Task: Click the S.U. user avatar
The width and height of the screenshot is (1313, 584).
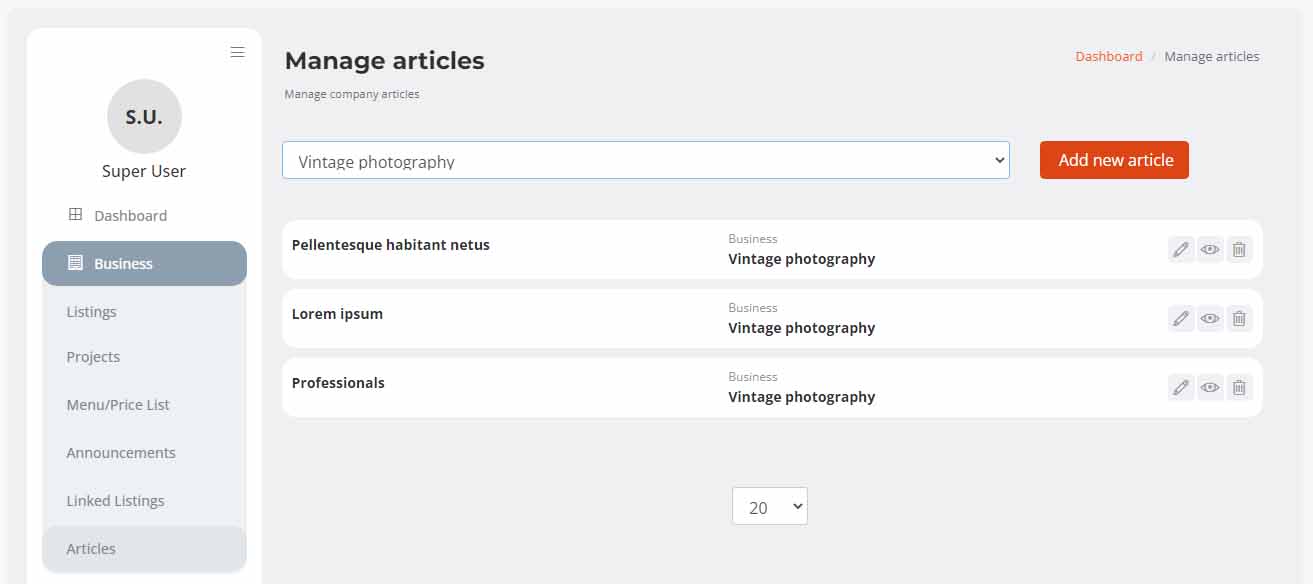Action: click(144, 117)
